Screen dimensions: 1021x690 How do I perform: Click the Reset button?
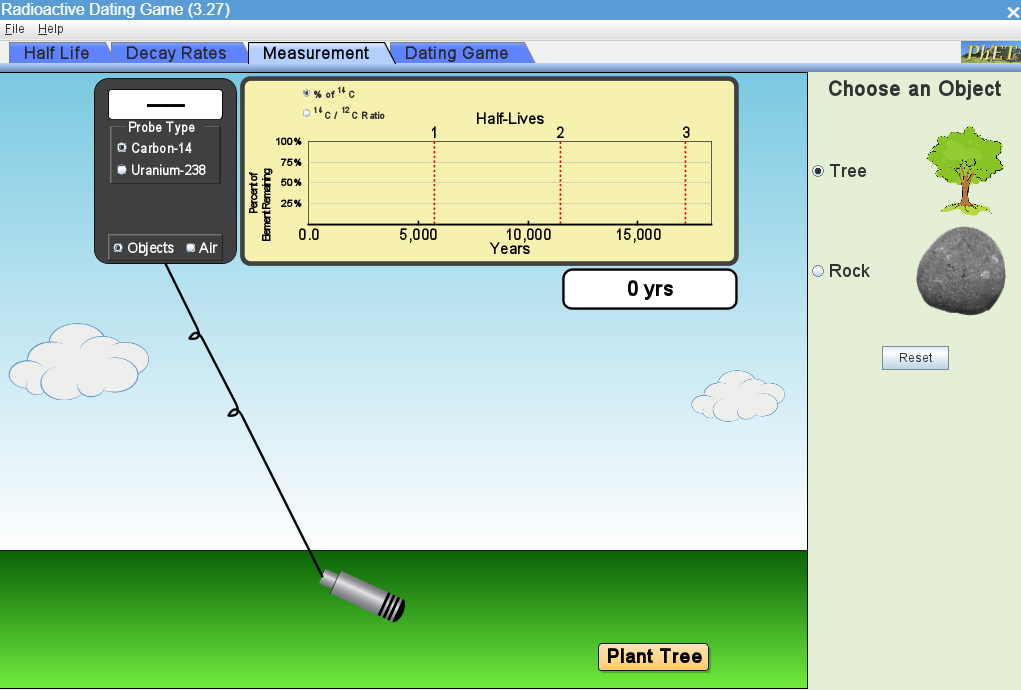point(915,358)
